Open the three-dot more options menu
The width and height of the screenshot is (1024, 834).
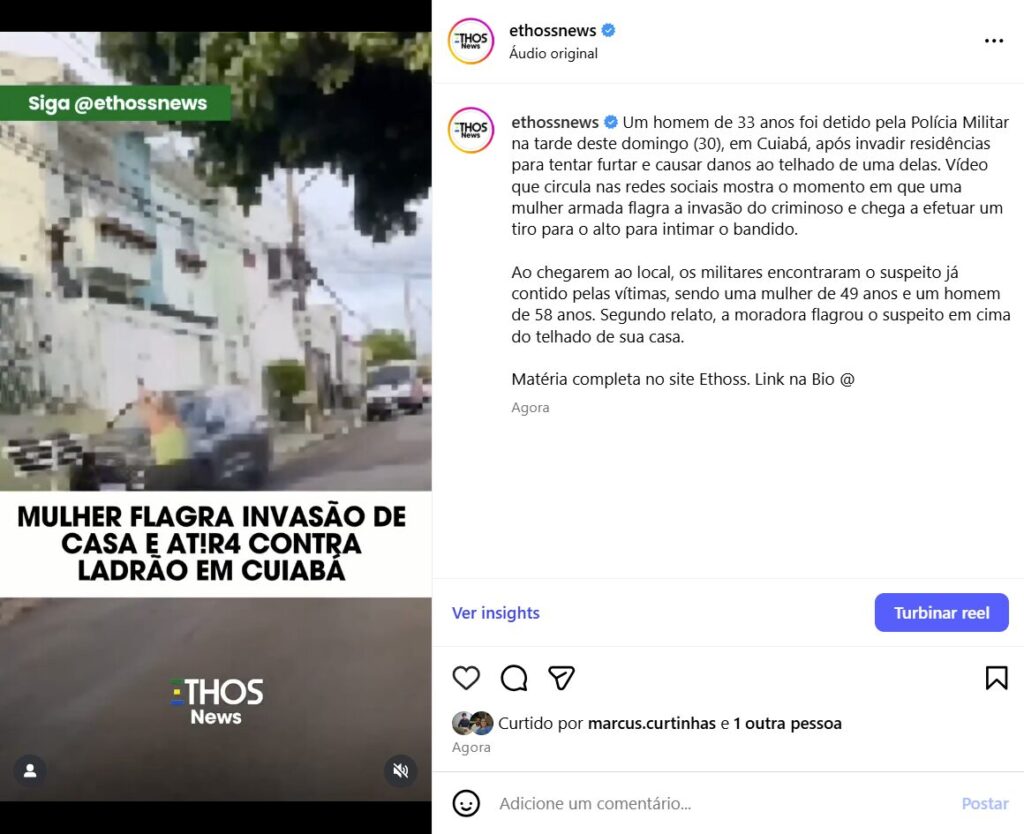(993, 40)
